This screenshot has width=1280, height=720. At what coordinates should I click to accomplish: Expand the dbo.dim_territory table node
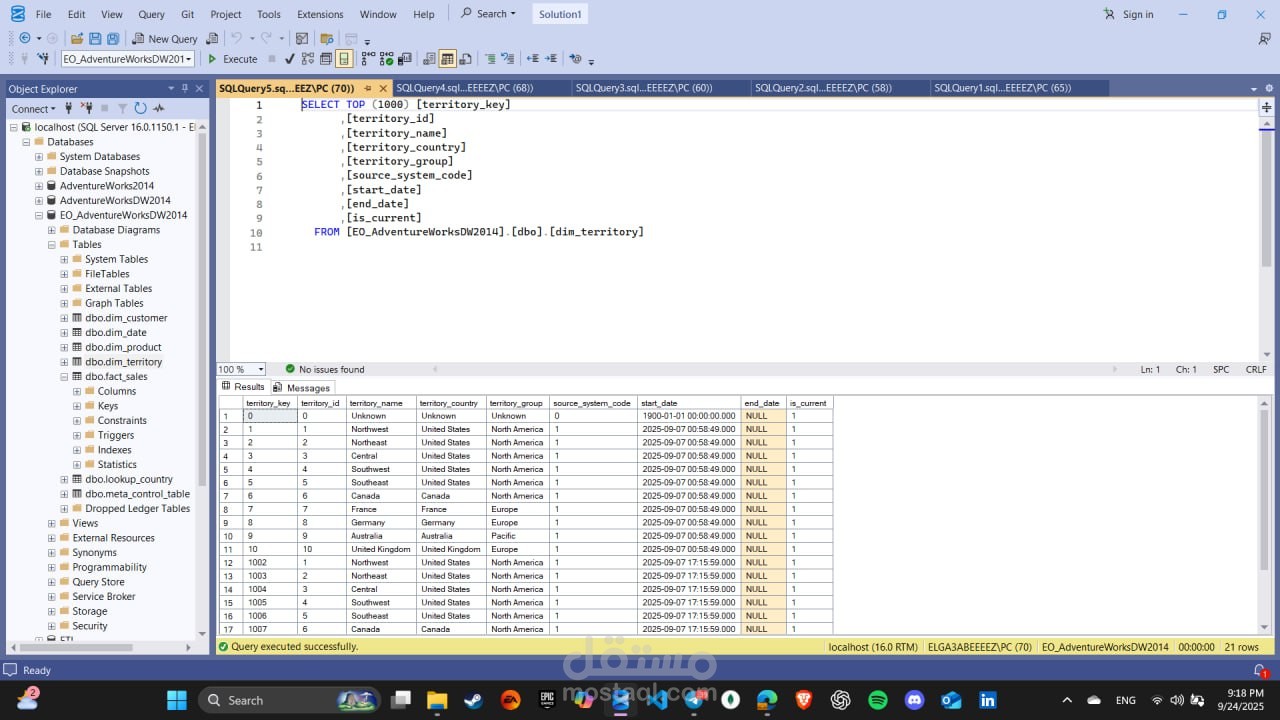point(65,362)
